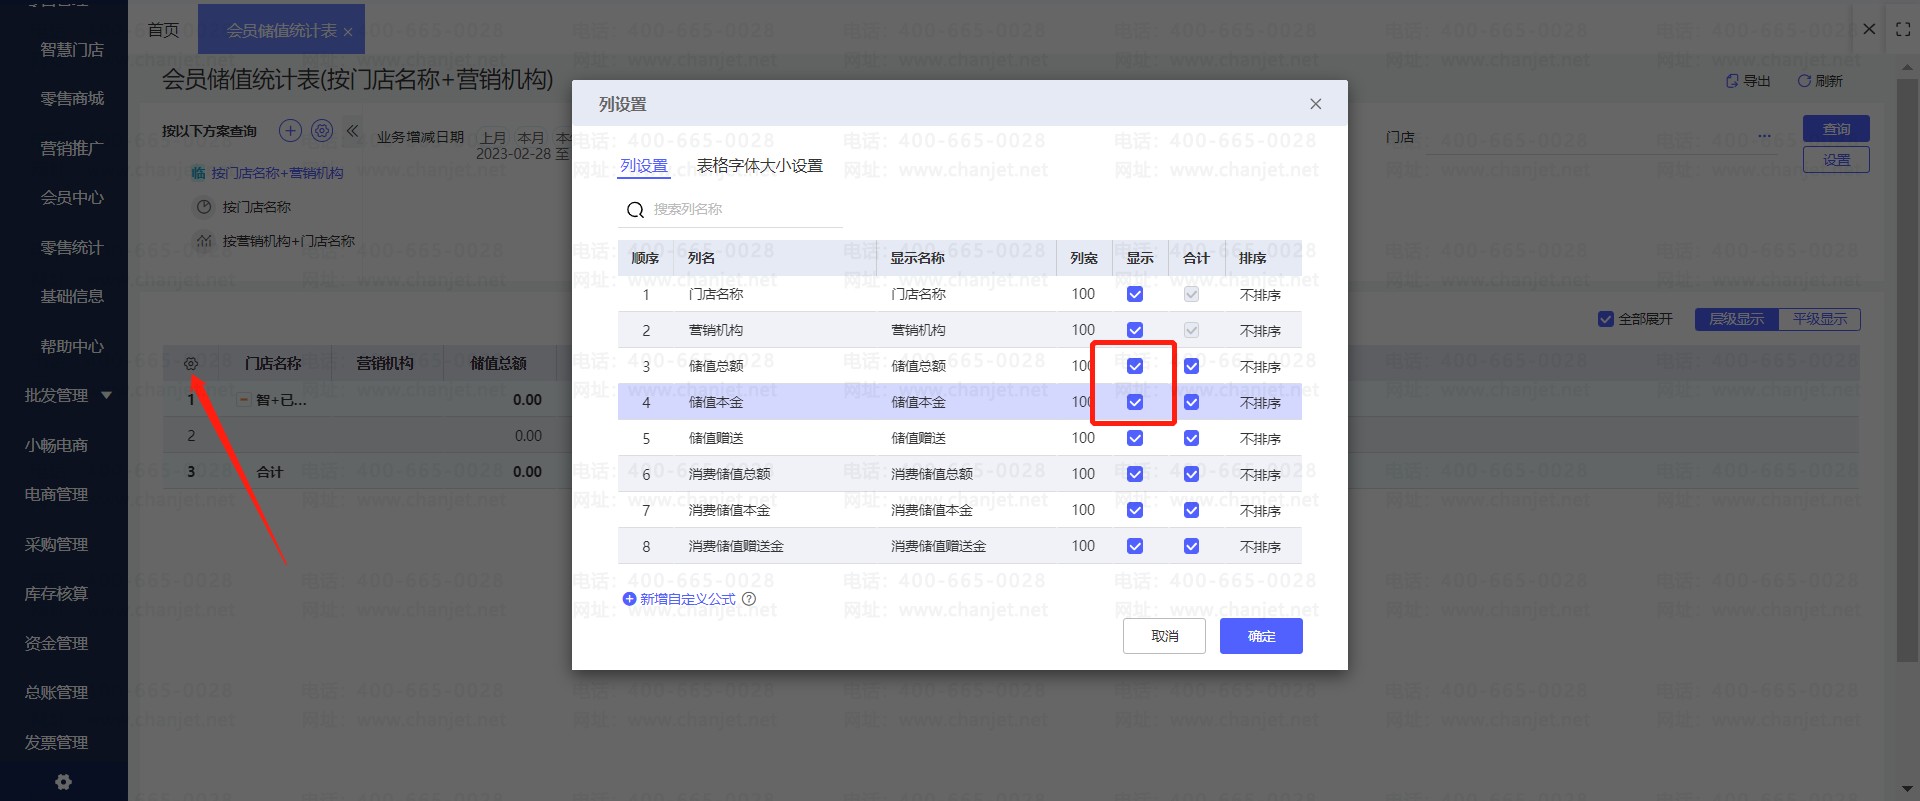Toggle fullscreen mode icon at top right

[x=1903, y=30]
